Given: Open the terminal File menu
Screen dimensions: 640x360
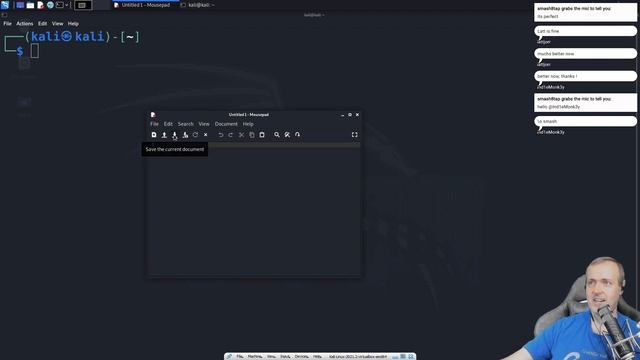Looking at the screenshot, I should click(x=7, y=24).
